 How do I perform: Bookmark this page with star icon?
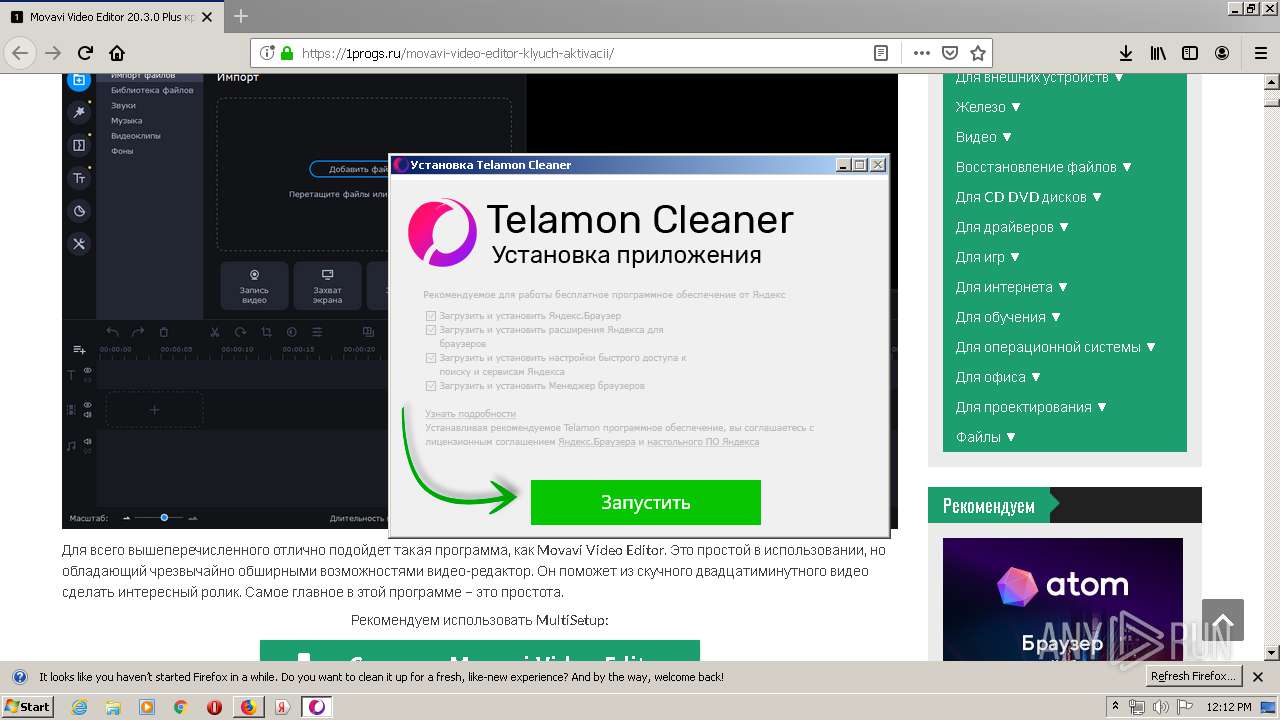[978, 53]
